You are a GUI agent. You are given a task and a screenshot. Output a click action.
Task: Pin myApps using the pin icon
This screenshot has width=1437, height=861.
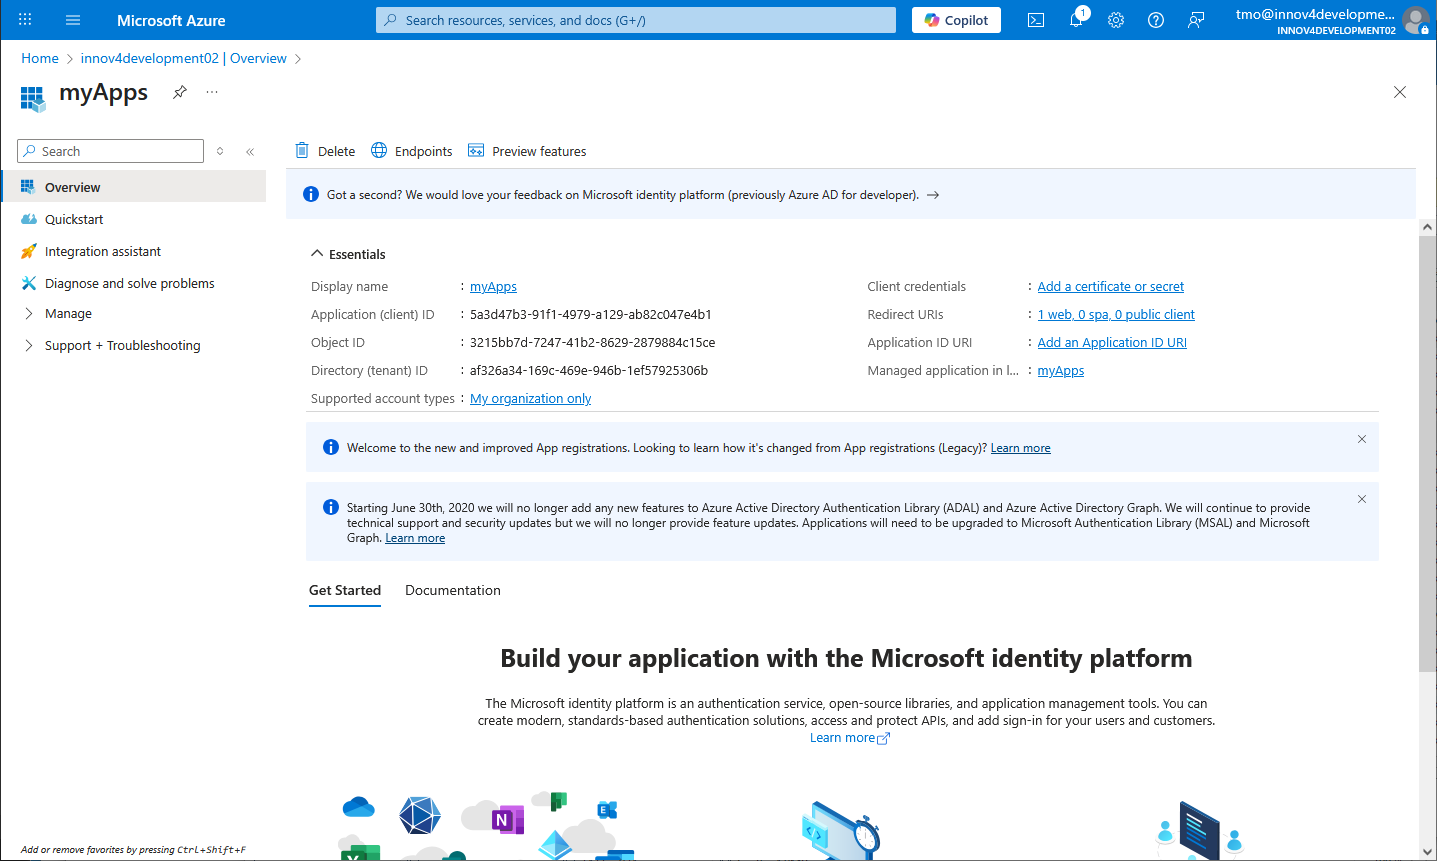click(x=180, y=92)
